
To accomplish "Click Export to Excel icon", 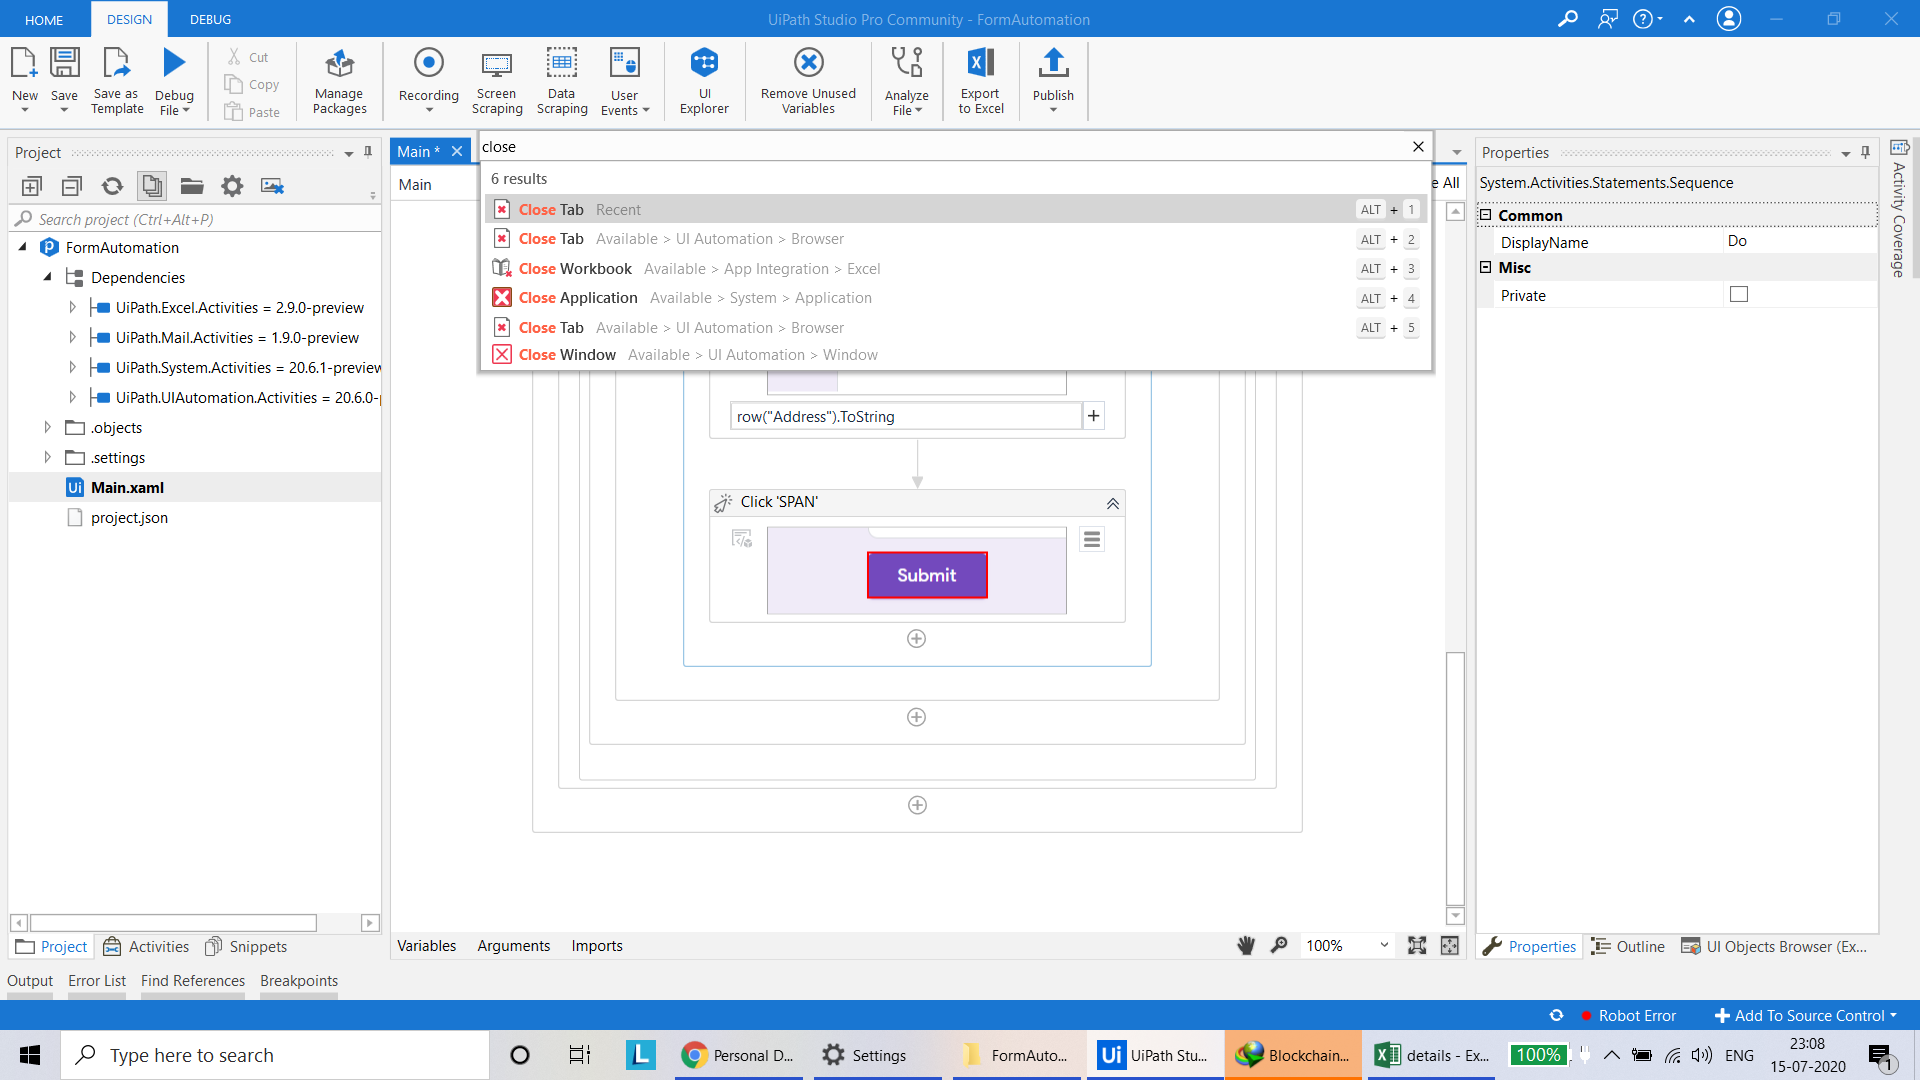I will pos(980,80).
